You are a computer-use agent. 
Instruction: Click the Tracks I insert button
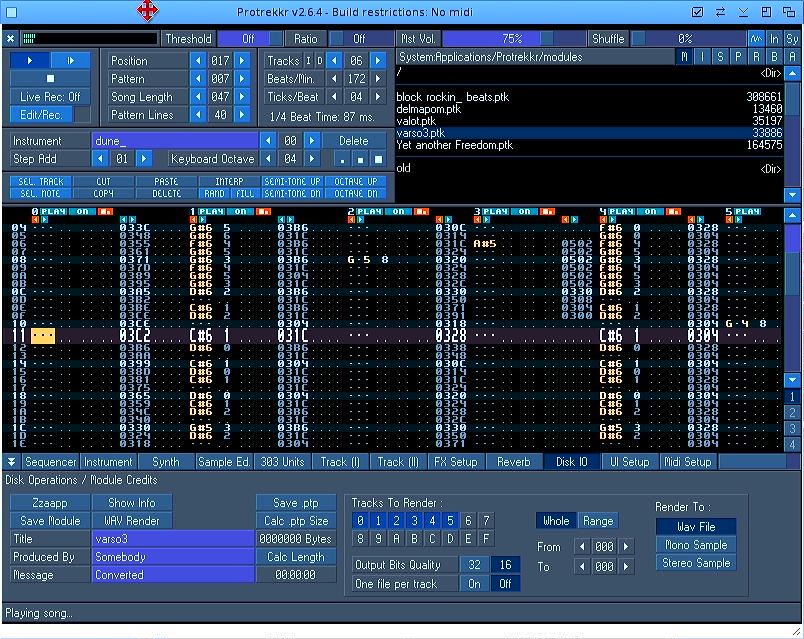tap(308, 61)
